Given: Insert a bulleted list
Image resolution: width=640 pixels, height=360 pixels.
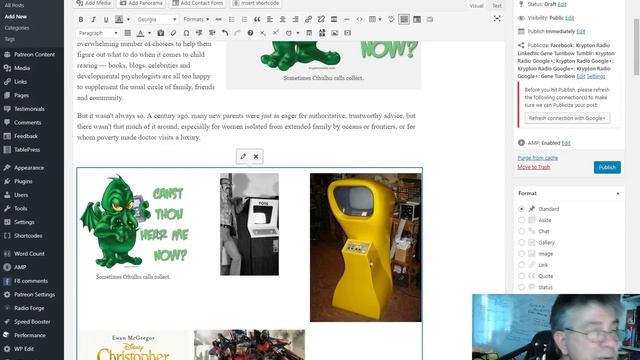Looking at the screenshot, I should coord(231,20).
